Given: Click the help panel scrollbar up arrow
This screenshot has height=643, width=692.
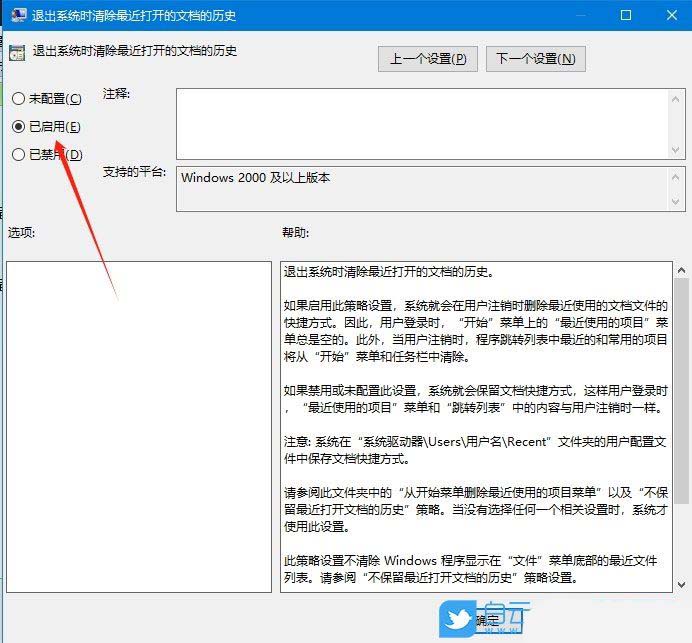Looking at the screenshot, I should [x=680, y=270].
